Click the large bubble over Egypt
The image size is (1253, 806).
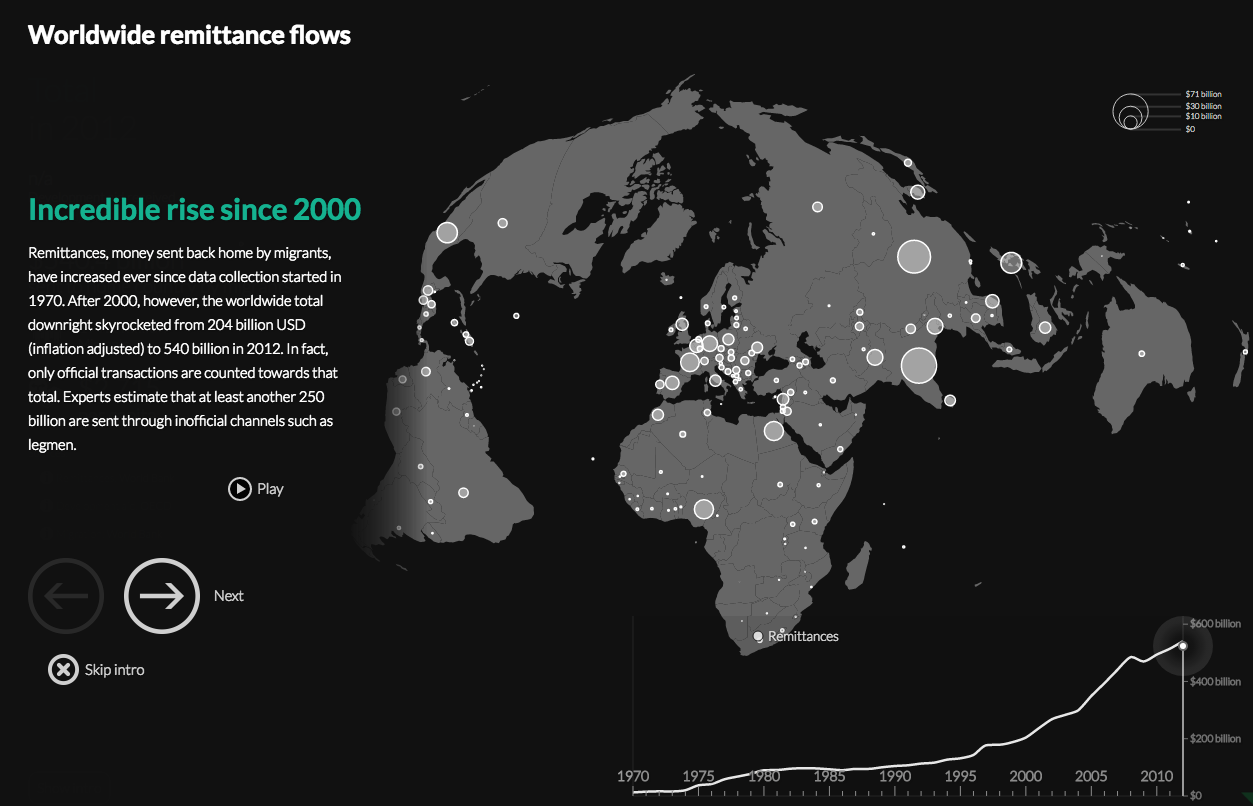click(x=773, y=431)
